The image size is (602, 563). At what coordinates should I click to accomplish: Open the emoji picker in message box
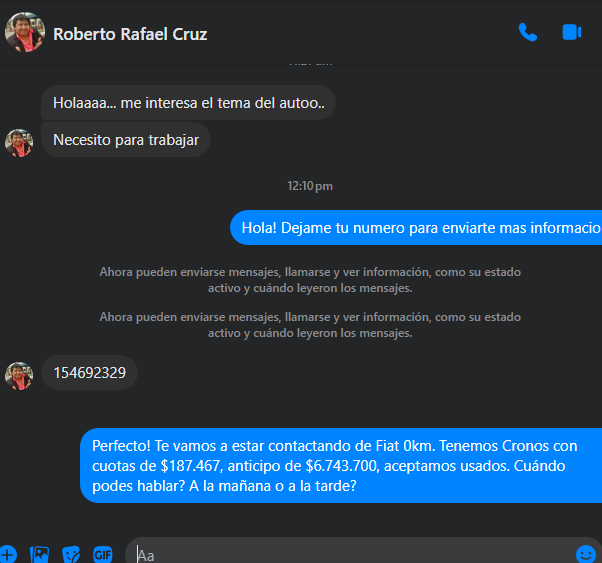[586, 553]
